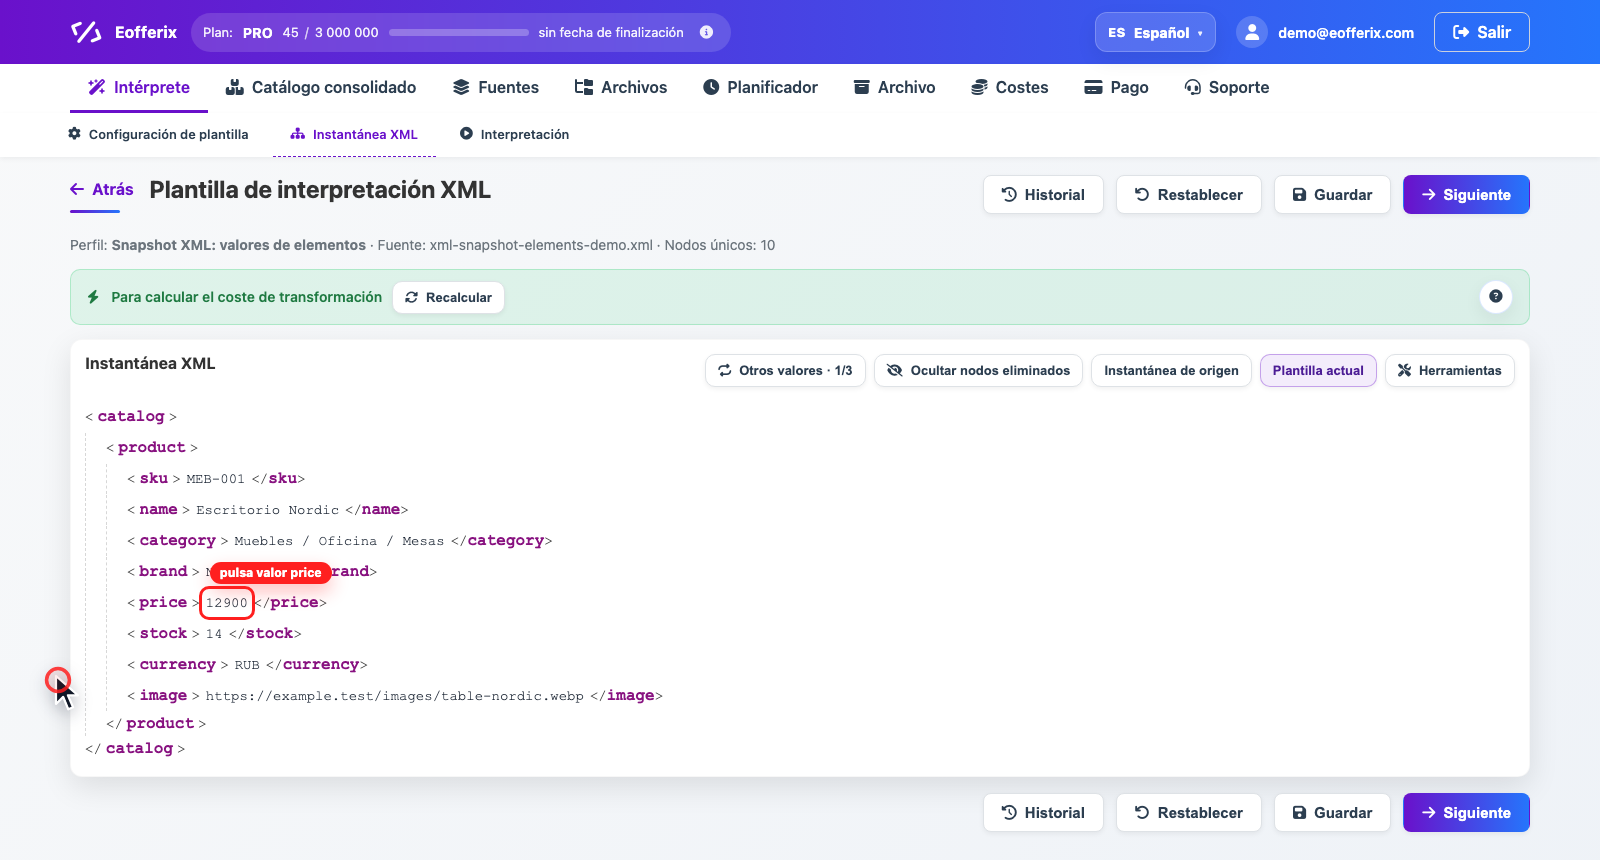Click top Guardar button
The image size is (1600, 860).
click(1332, 195)
